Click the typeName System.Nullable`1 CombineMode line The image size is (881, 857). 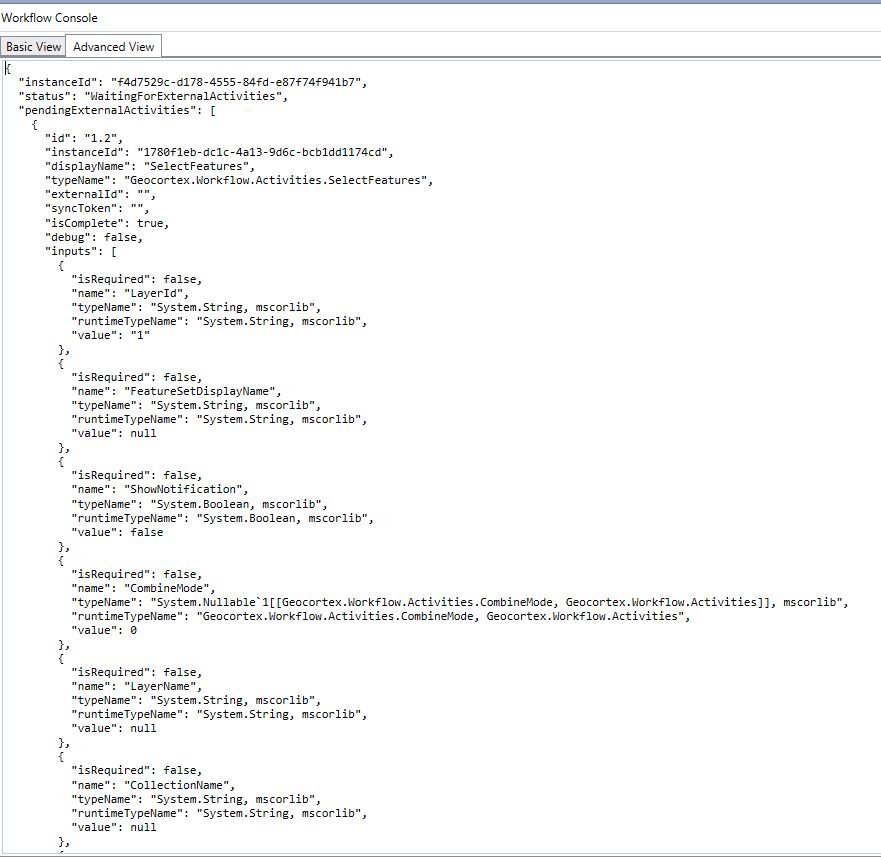click(x=460, y=602)
